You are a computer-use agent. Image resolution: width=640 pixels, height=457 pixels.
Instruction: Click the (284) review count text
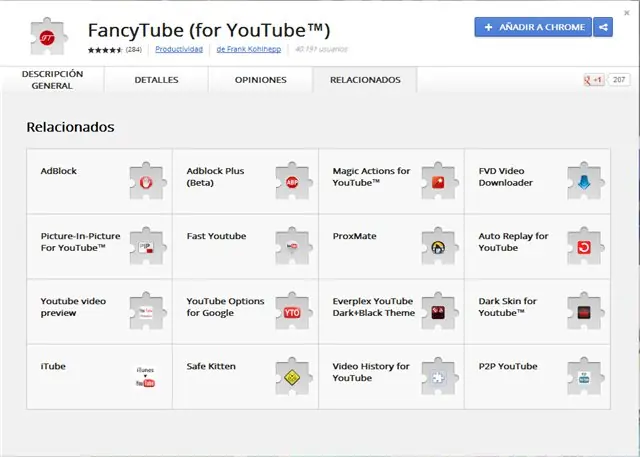coord(133,50)
